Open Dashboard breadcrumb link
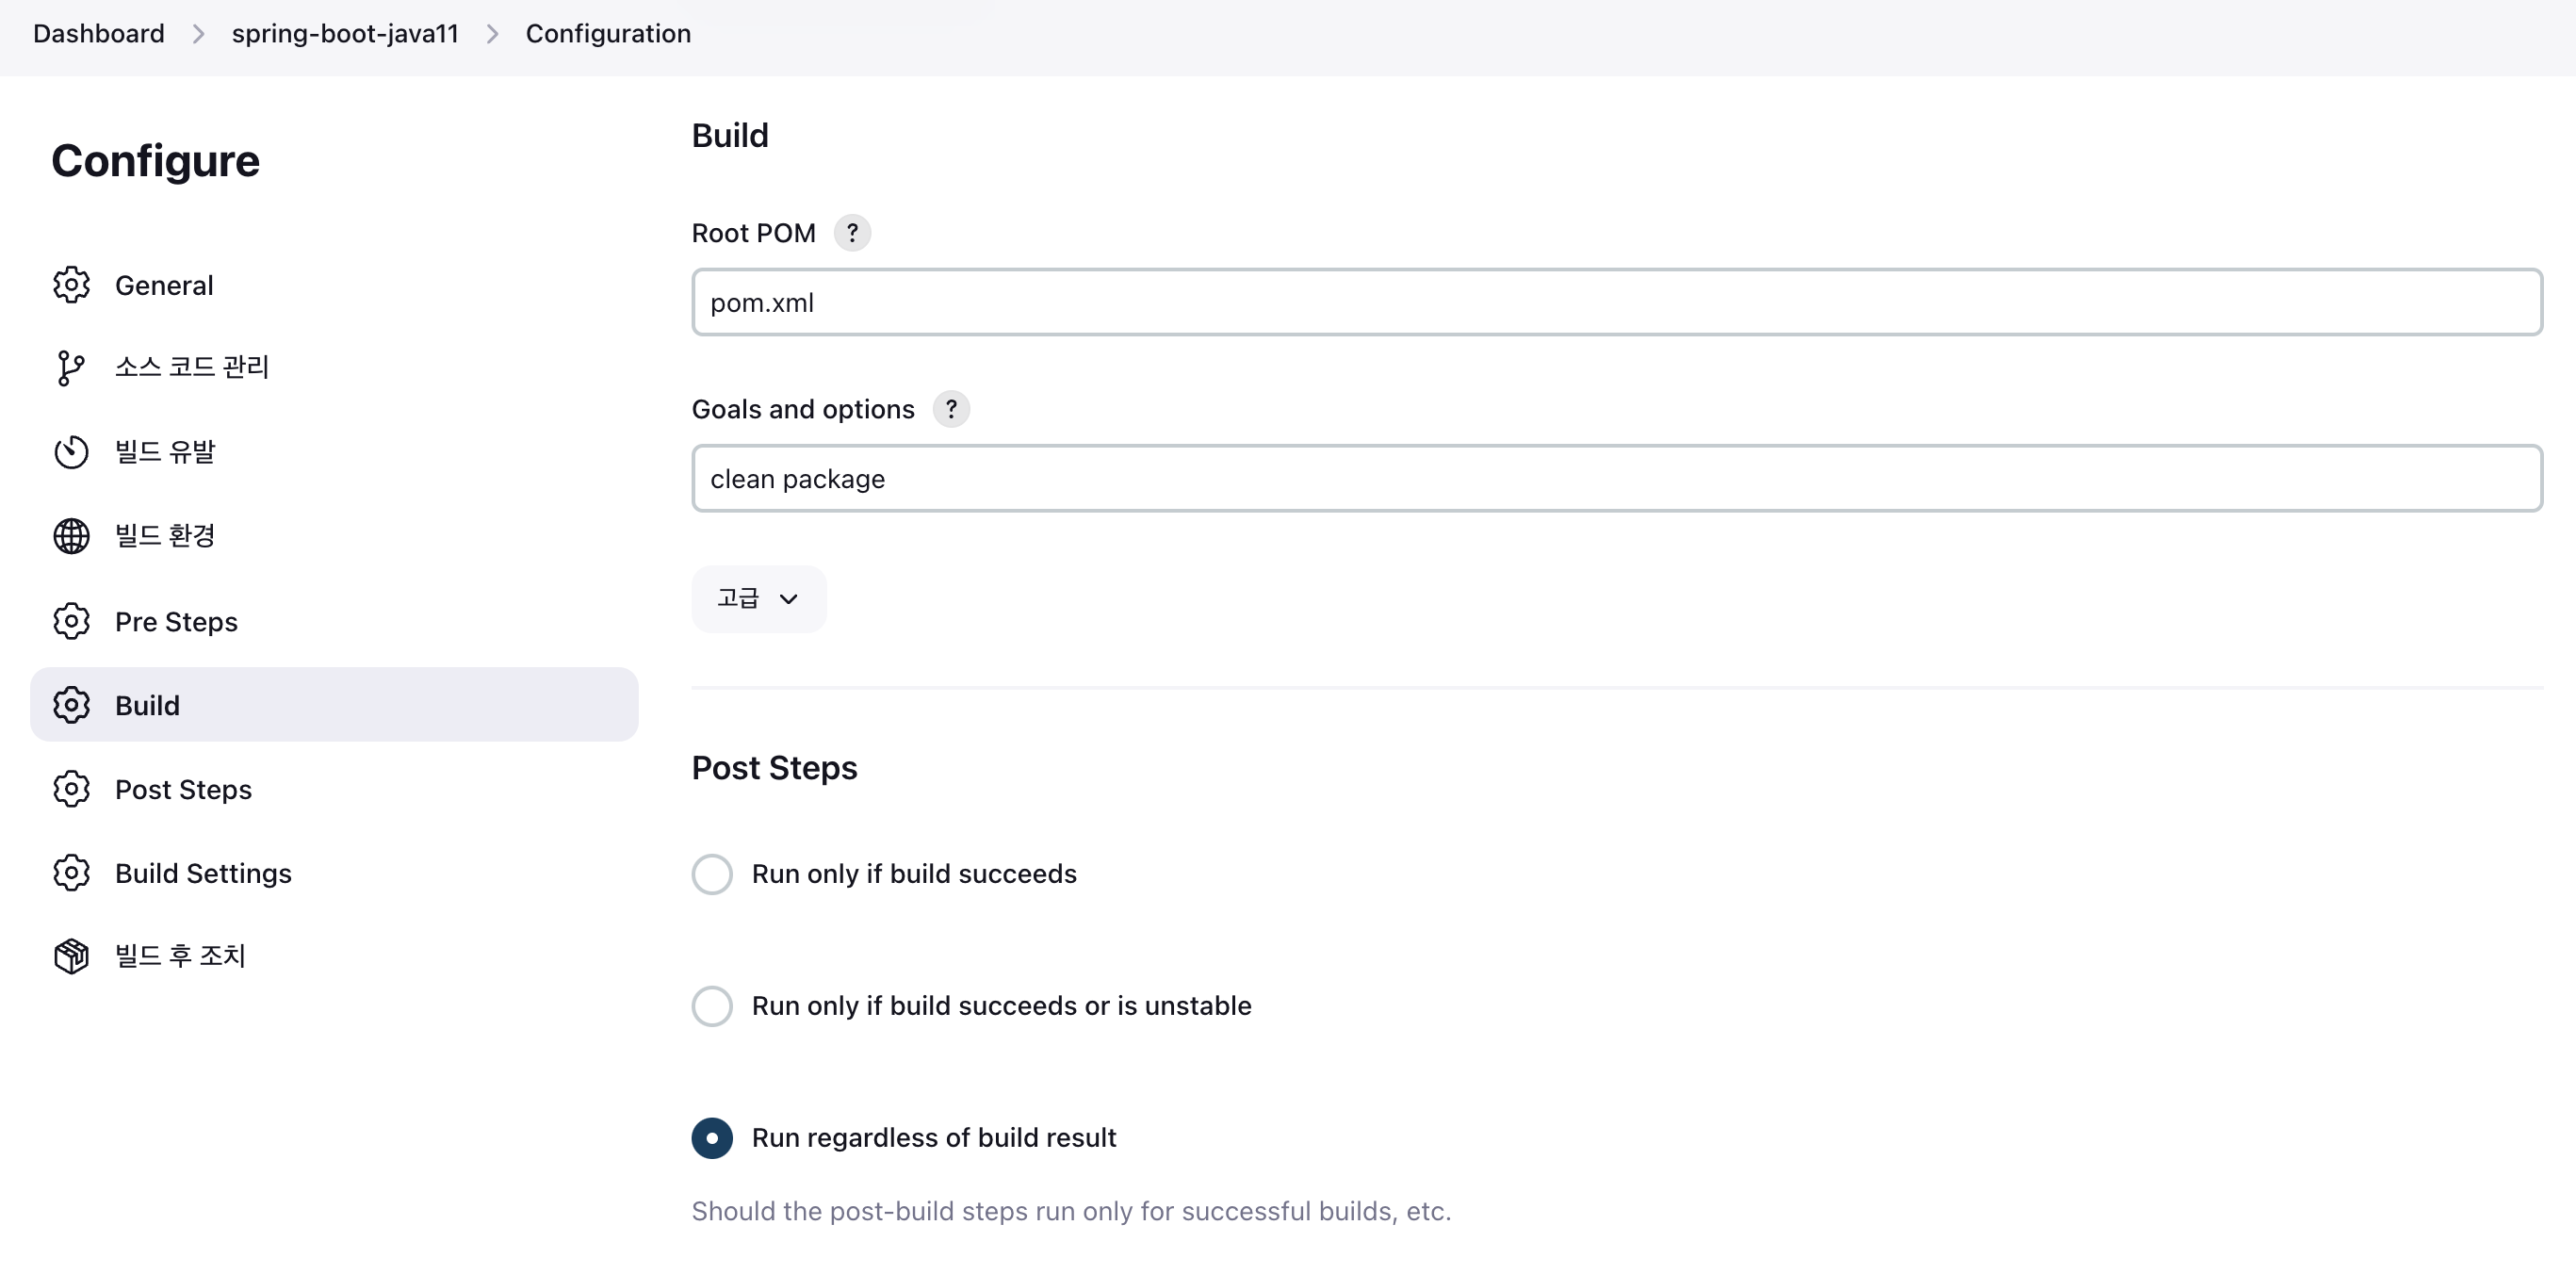This screenshot has width=2576, height=1274. (98, 34)
